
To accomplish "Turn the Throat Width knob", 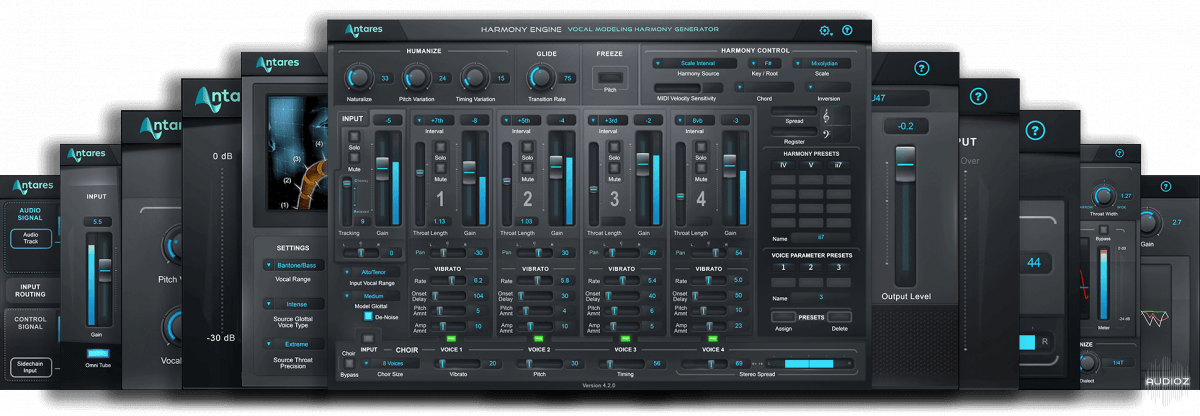I will pyautogui.click(x=1103, y=197).
